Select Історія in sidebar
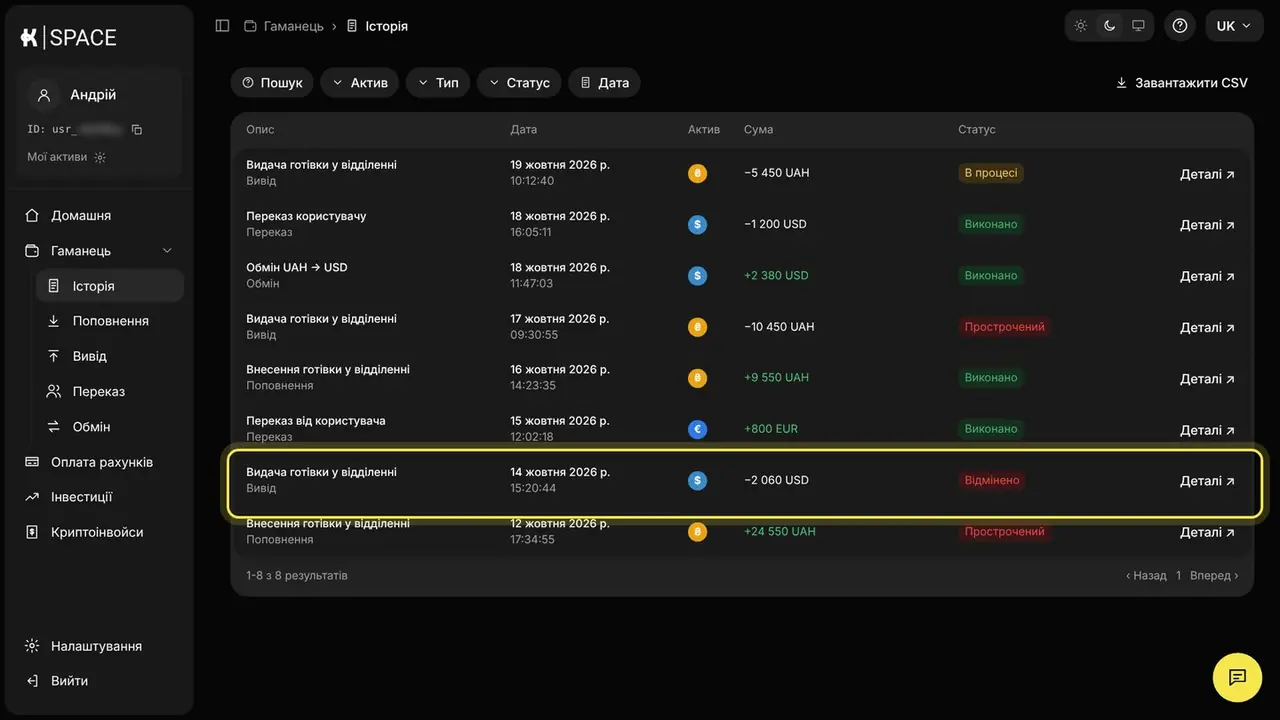Screen dimensions: 1280x720 pos(110,286)
